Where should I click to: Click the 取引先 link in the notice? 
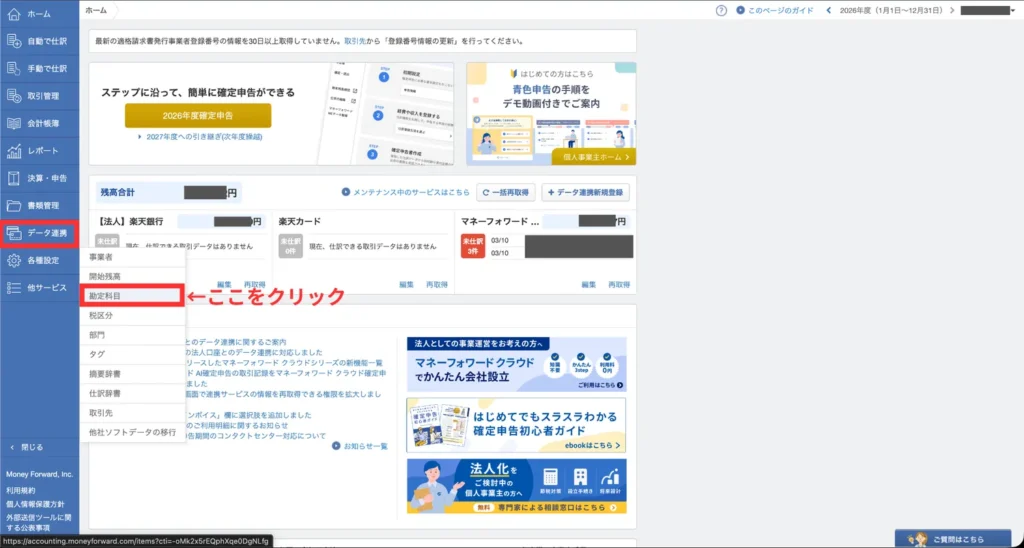355,40
